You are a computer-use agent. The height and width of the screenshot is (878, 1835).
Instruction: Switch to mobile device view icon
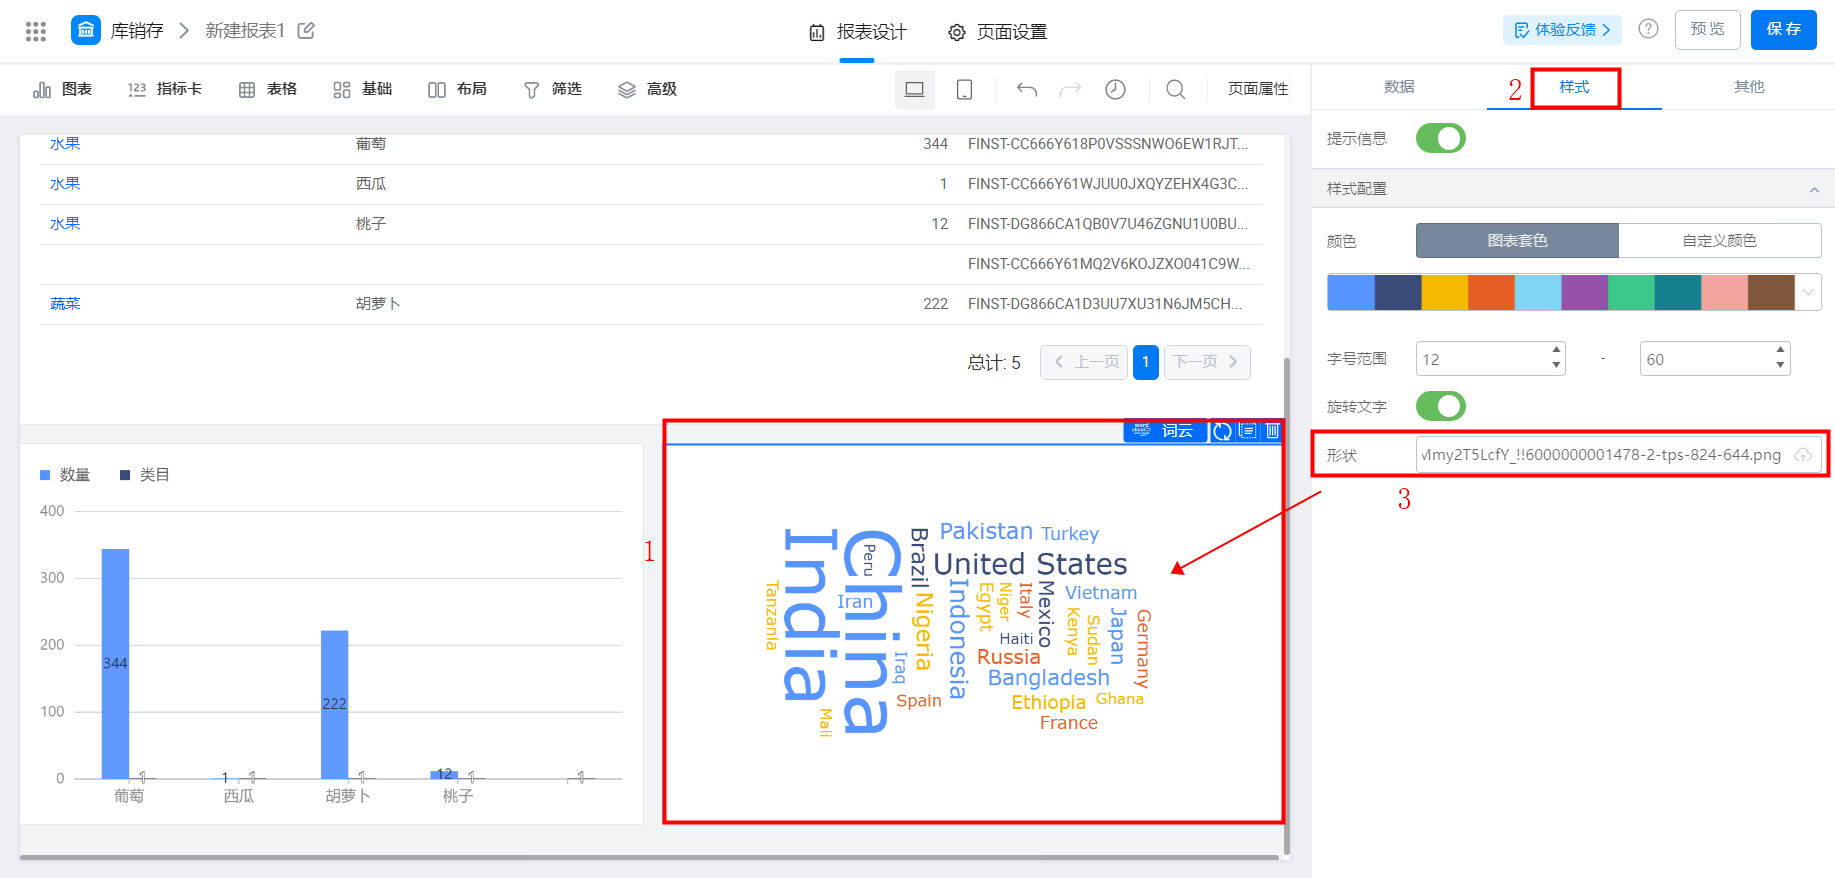tap(964, 90)
